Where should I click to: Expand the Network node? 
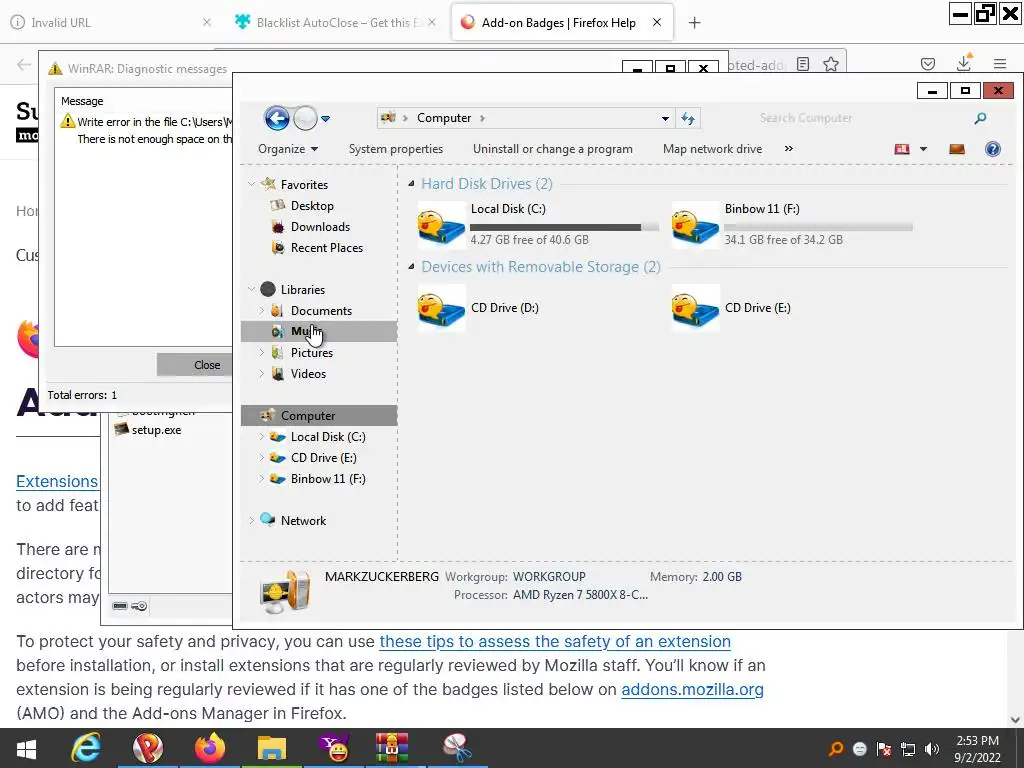point(251,520)
